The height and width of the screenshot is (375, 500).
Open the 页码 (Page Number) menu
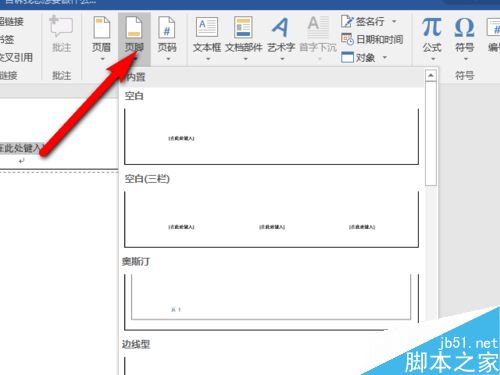167,38
